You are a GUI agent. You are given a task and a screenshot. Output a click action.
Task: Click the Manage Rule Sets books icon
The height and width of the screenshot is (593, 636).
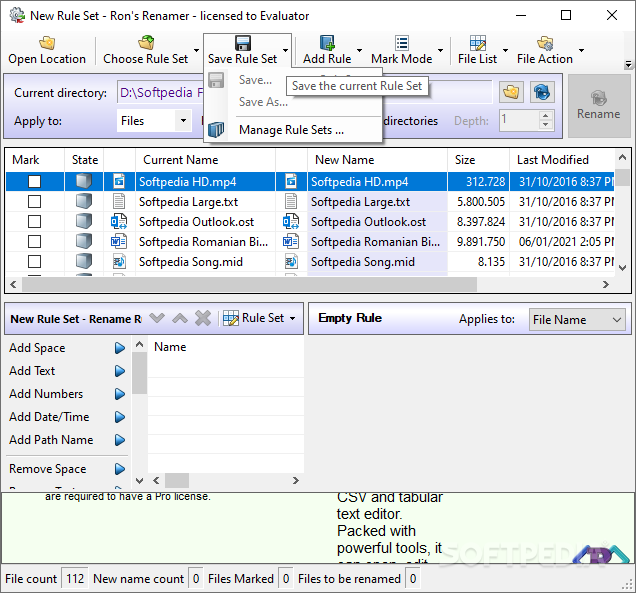tap(216, 130)
